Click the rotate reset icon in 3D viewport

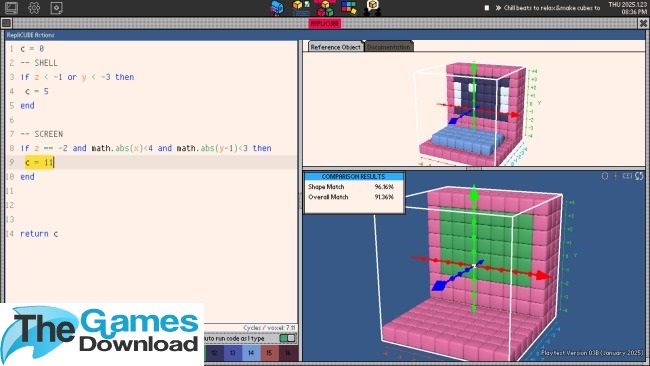(639, 176)
